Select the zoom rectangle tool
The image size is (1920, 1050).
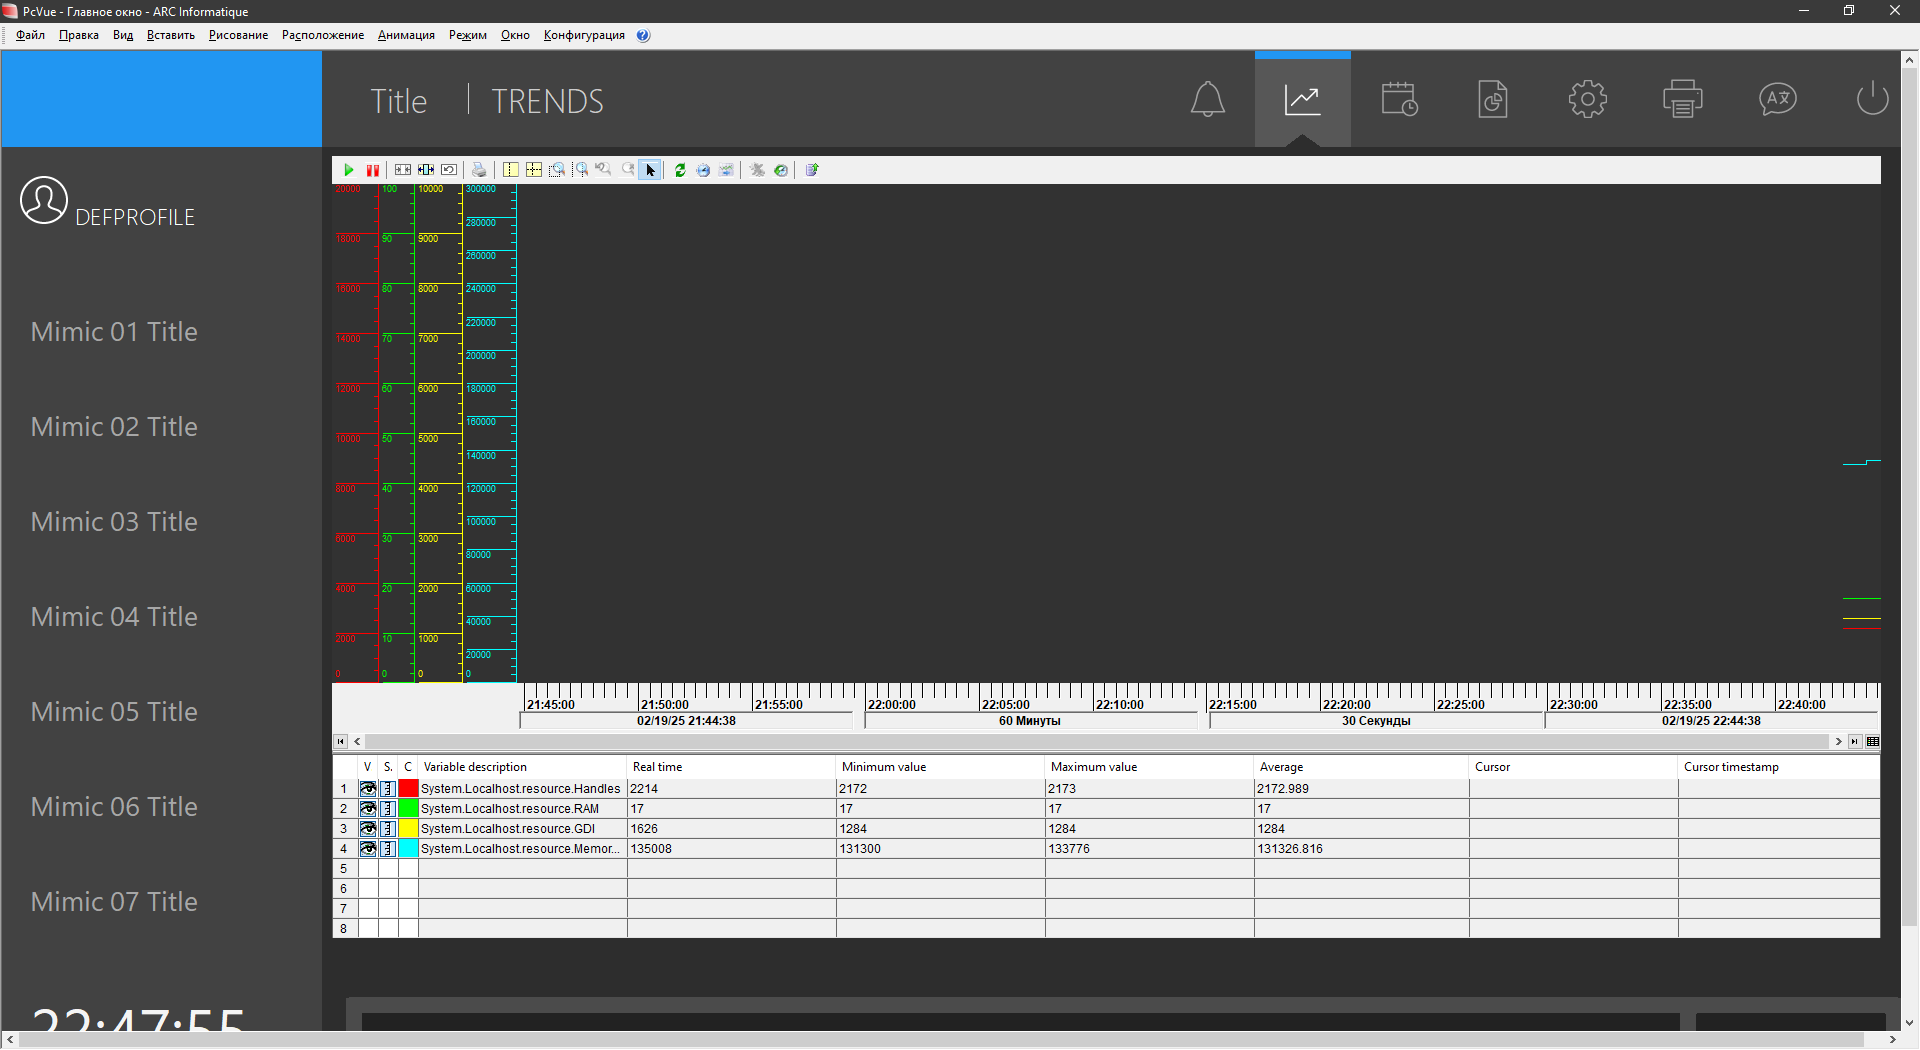pos(557,170)
